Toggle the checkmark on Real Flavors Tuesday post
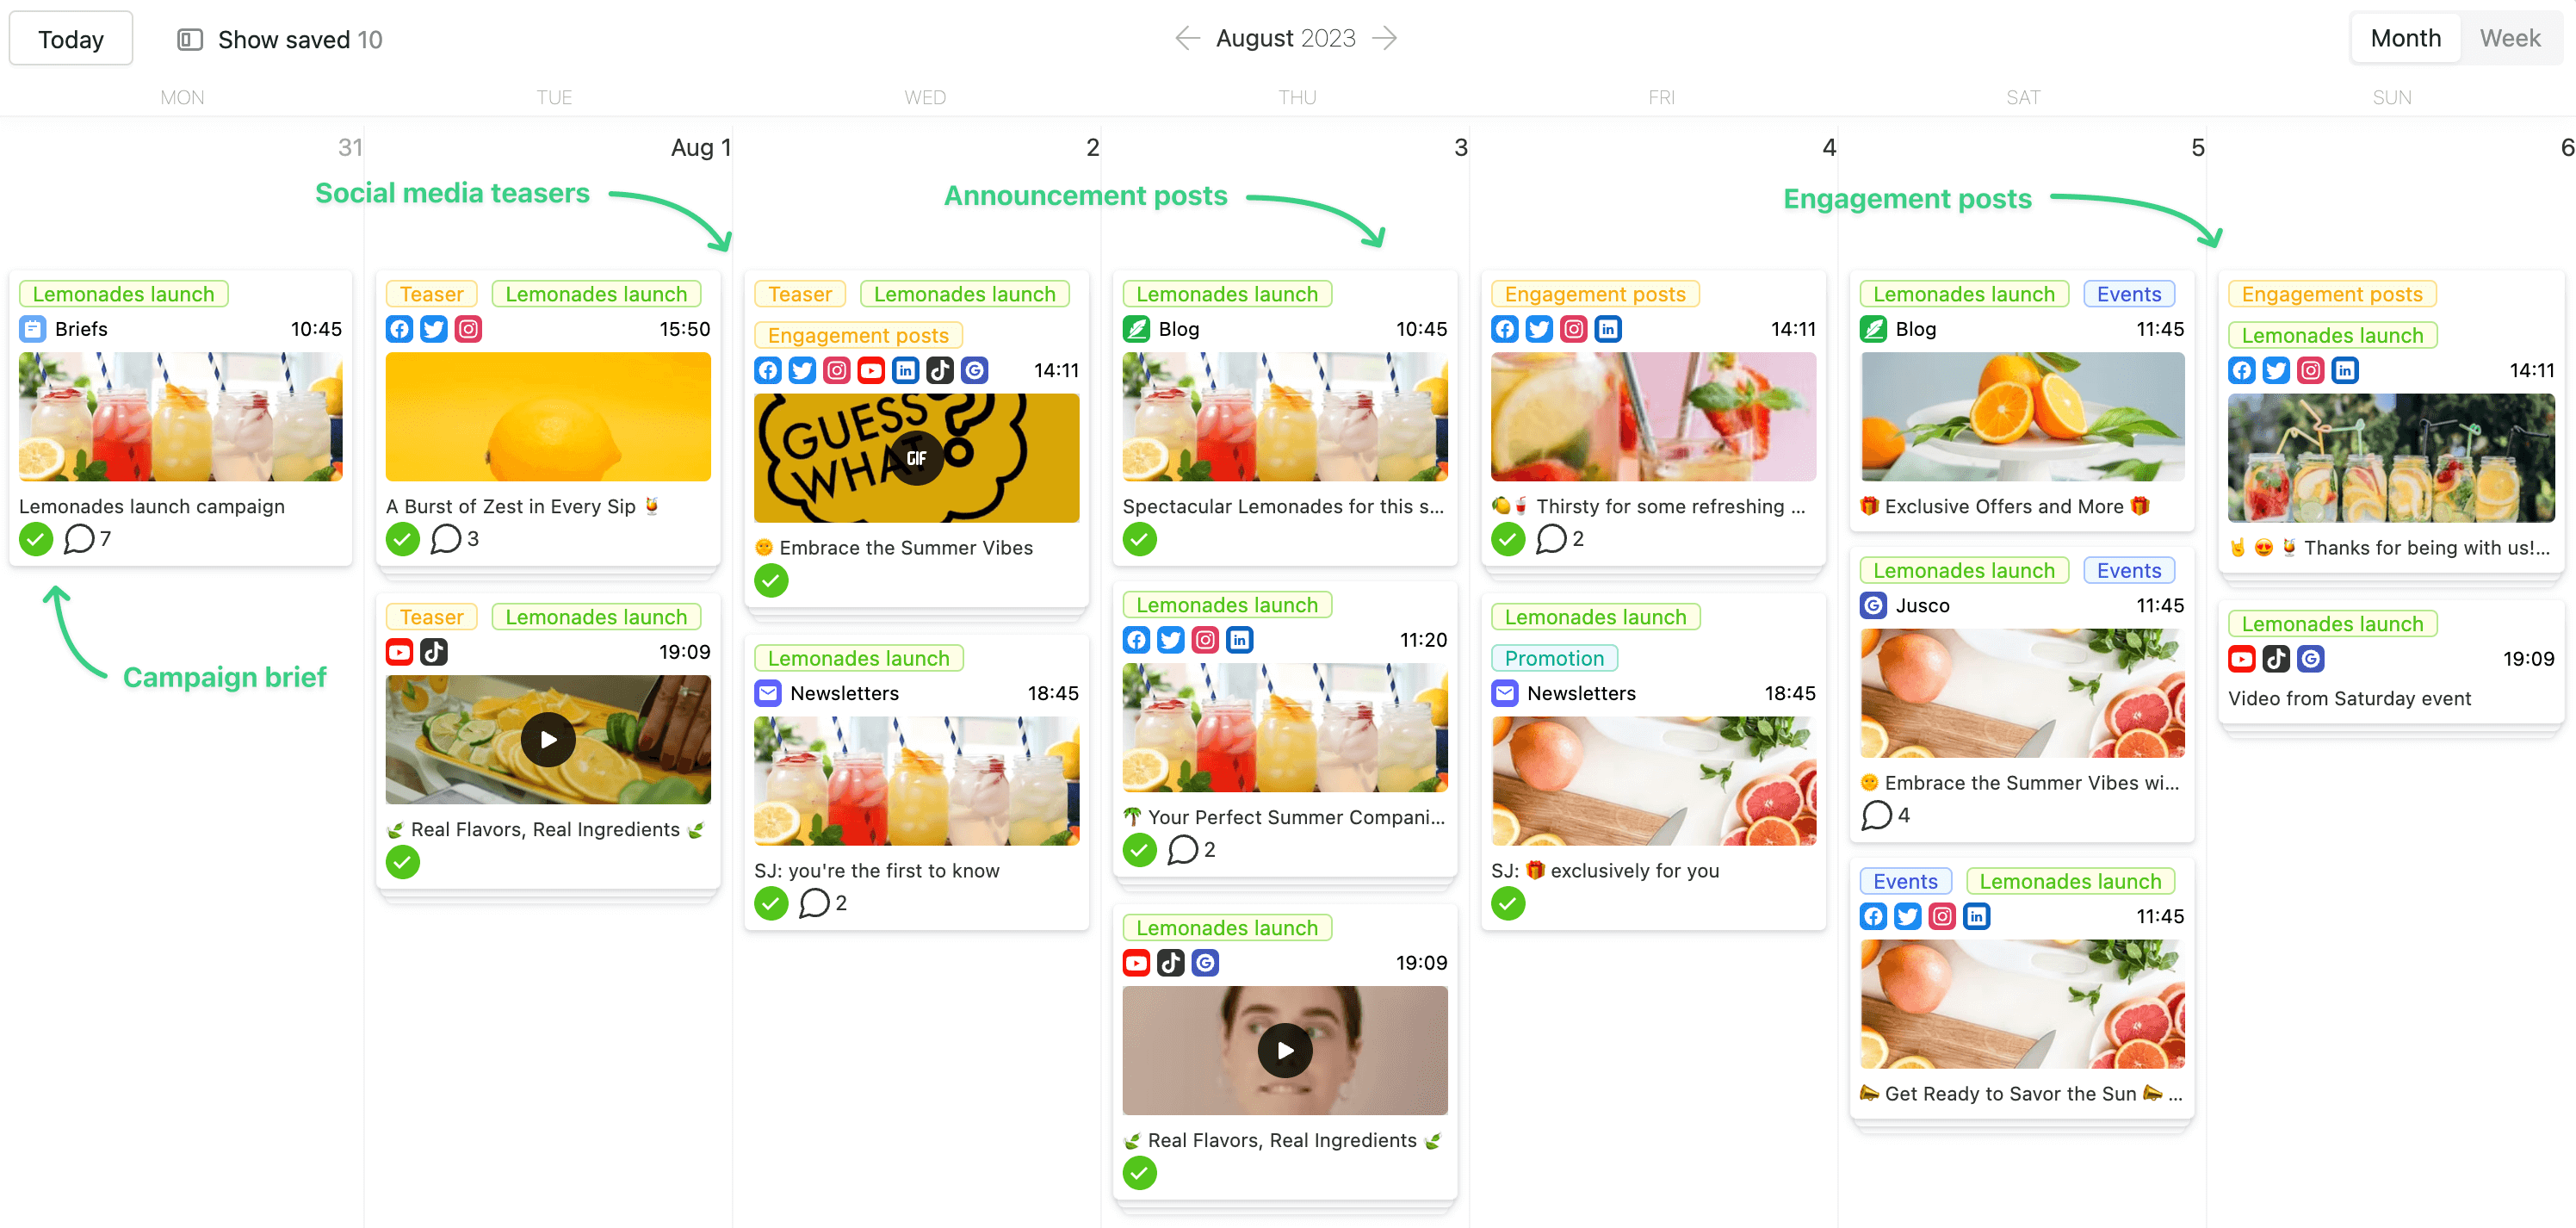 (x=403, y=863)
